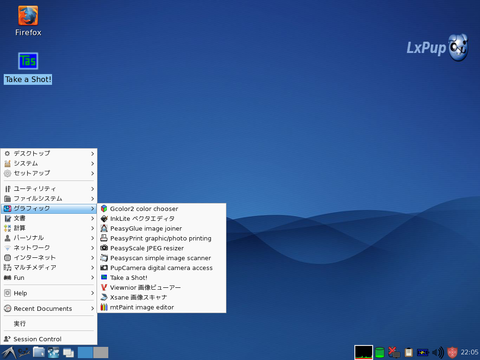The image size is (480, 360).
Task: Select the Take a Shot! desktop icon
Action: pos(28,68)
